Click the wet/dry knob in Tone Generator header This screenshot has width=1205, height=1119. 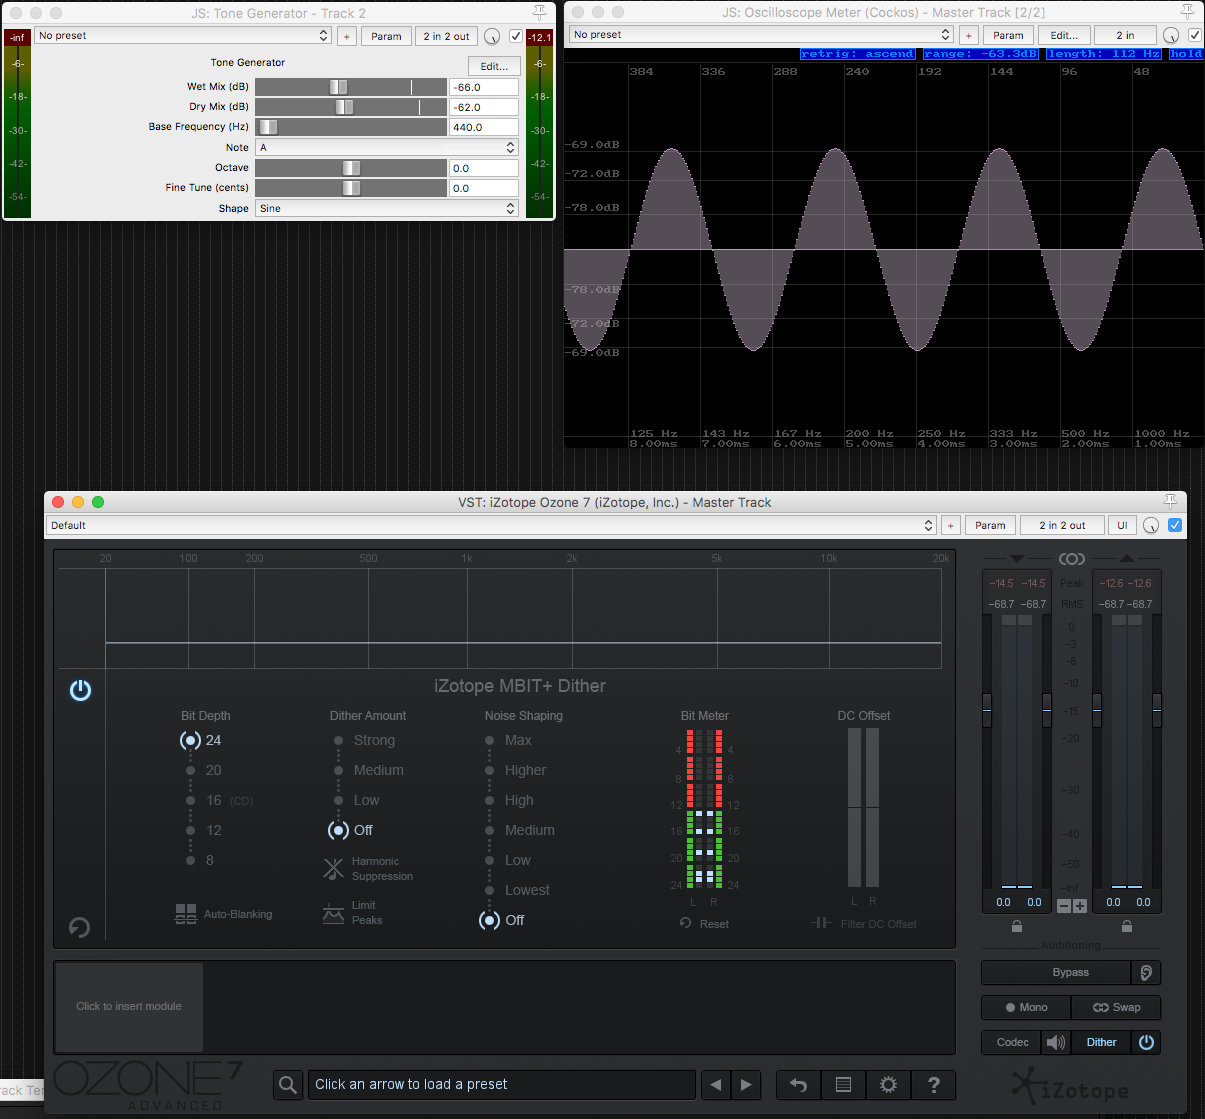click(x=492, y=36)
